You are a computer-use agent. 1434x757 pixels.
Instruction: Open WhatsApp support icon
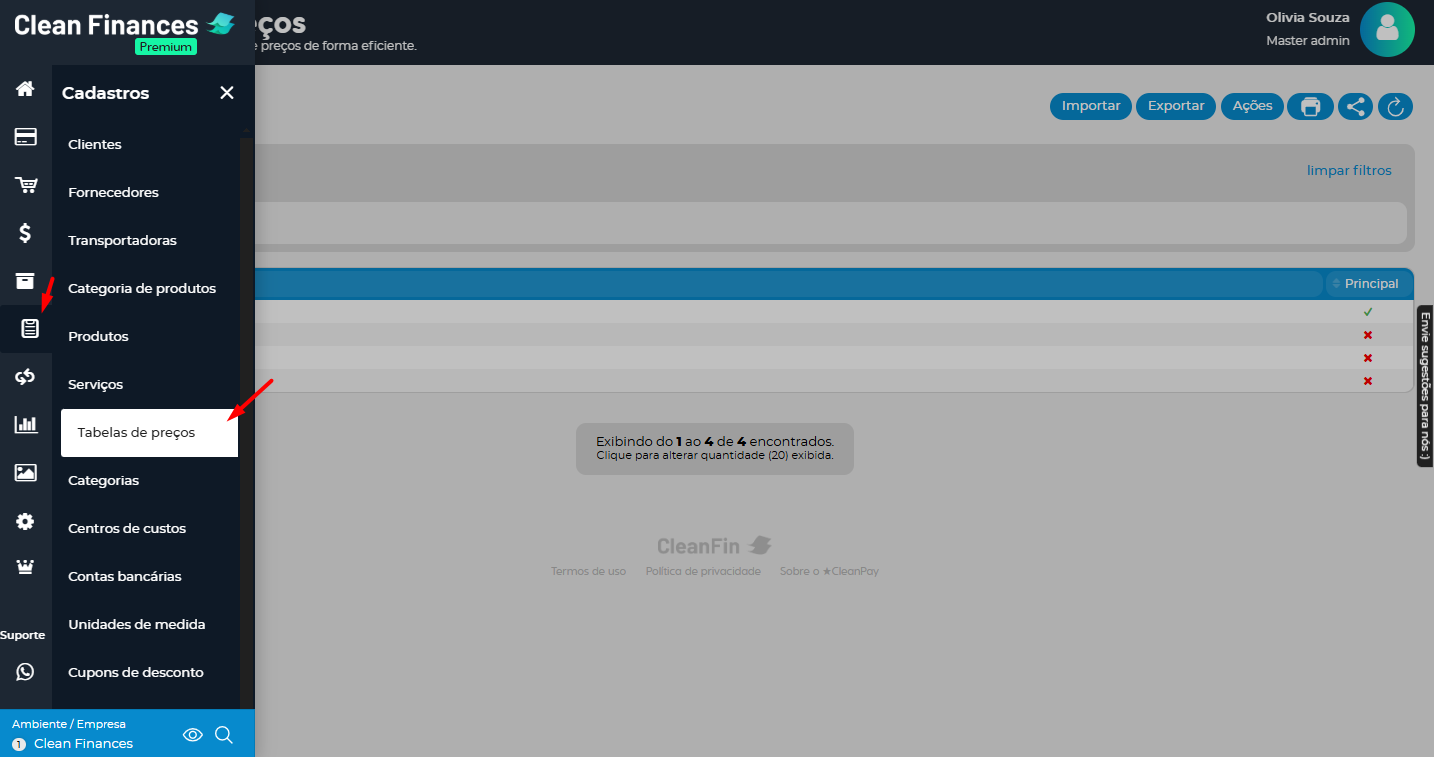click(25, 672)
